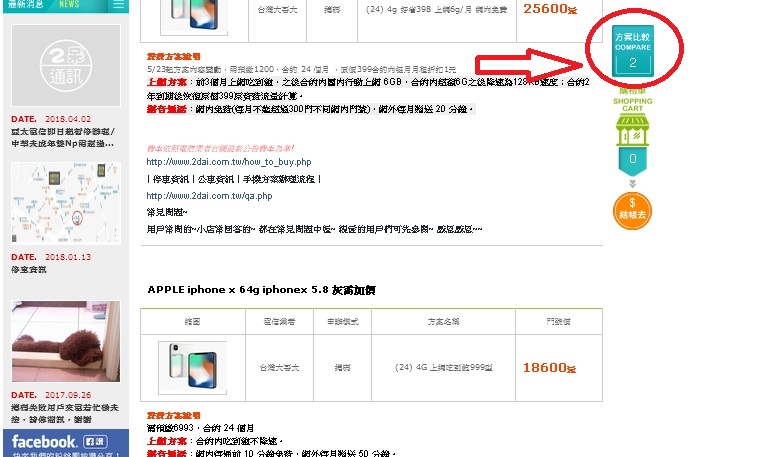This screenshot has height=457, width=767.
Task: Click the 18600 price link
Action: pos(549,367)
